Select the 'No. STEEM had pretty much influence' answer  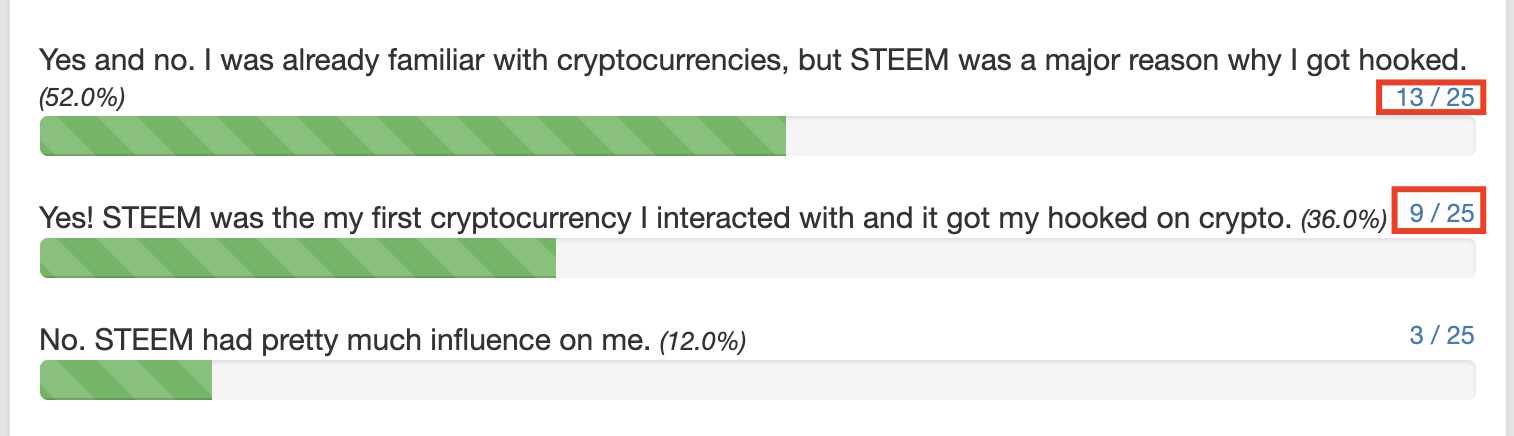[x=346, y=340]
